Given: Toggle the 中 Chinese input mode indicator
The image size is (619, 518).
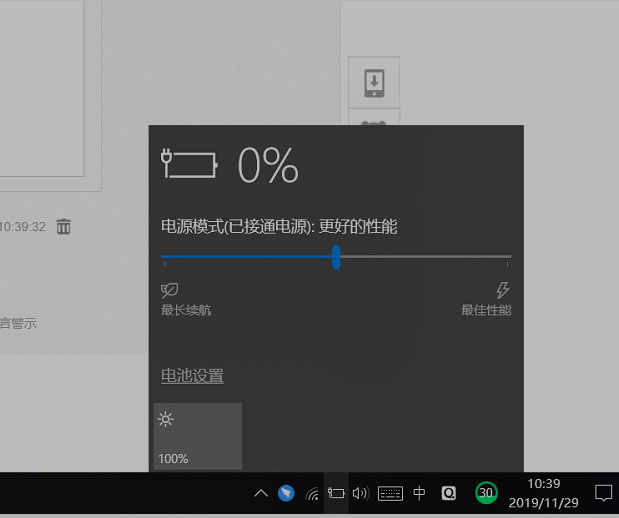Looking at the screenshot, I should tap(420, 493).
